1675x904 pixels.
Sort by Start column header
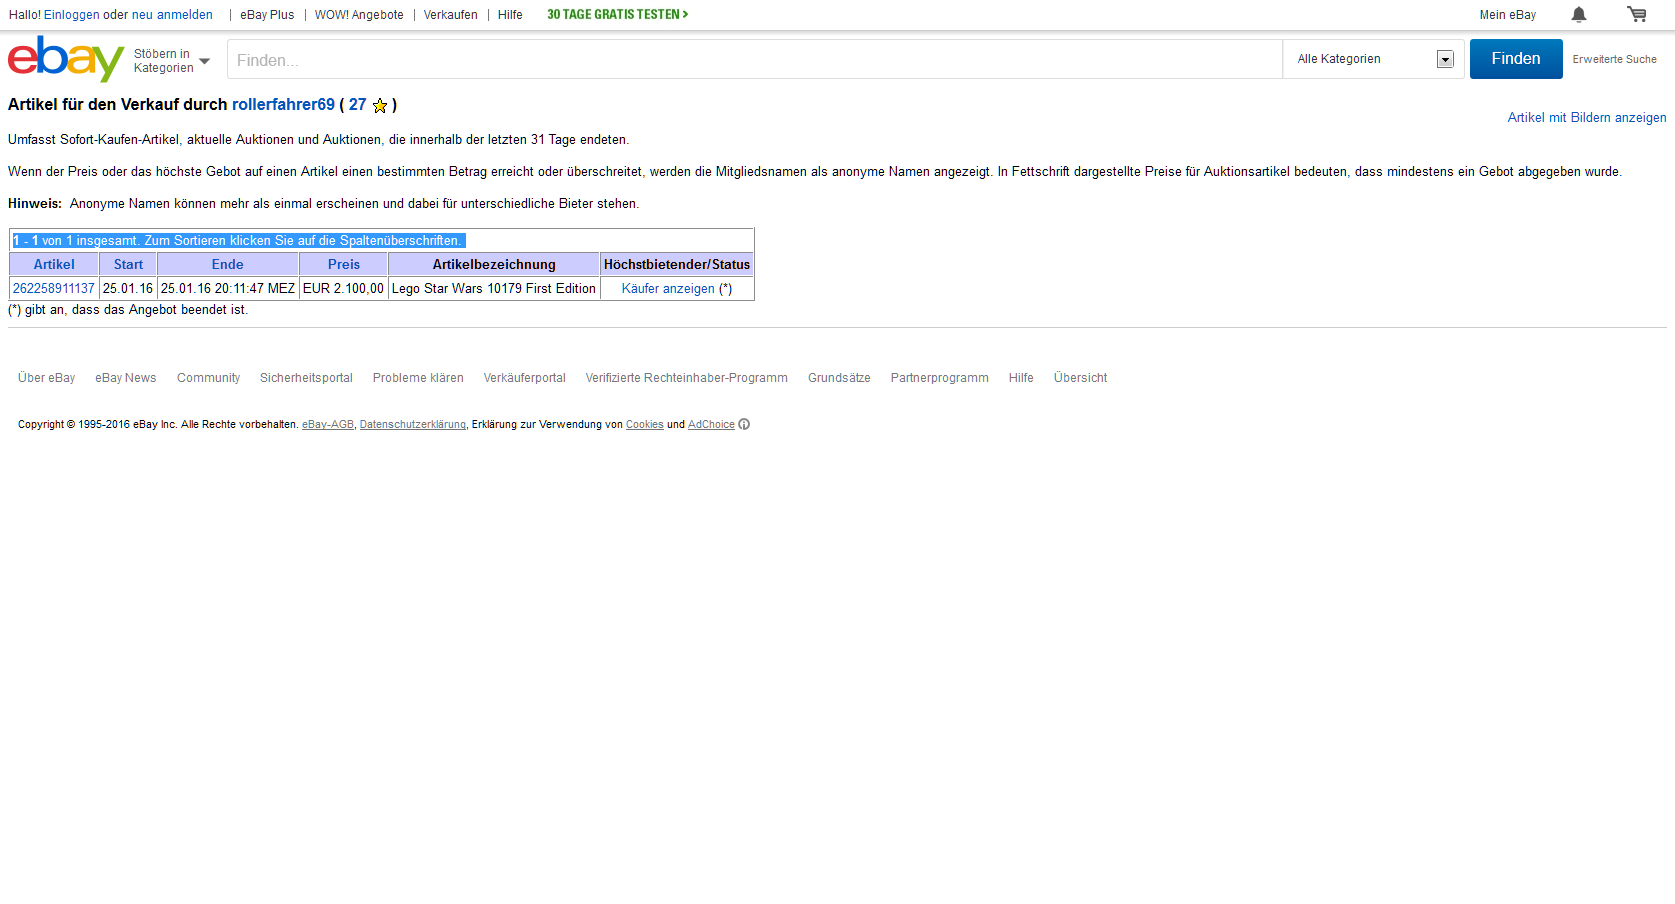tap(128, 264)
